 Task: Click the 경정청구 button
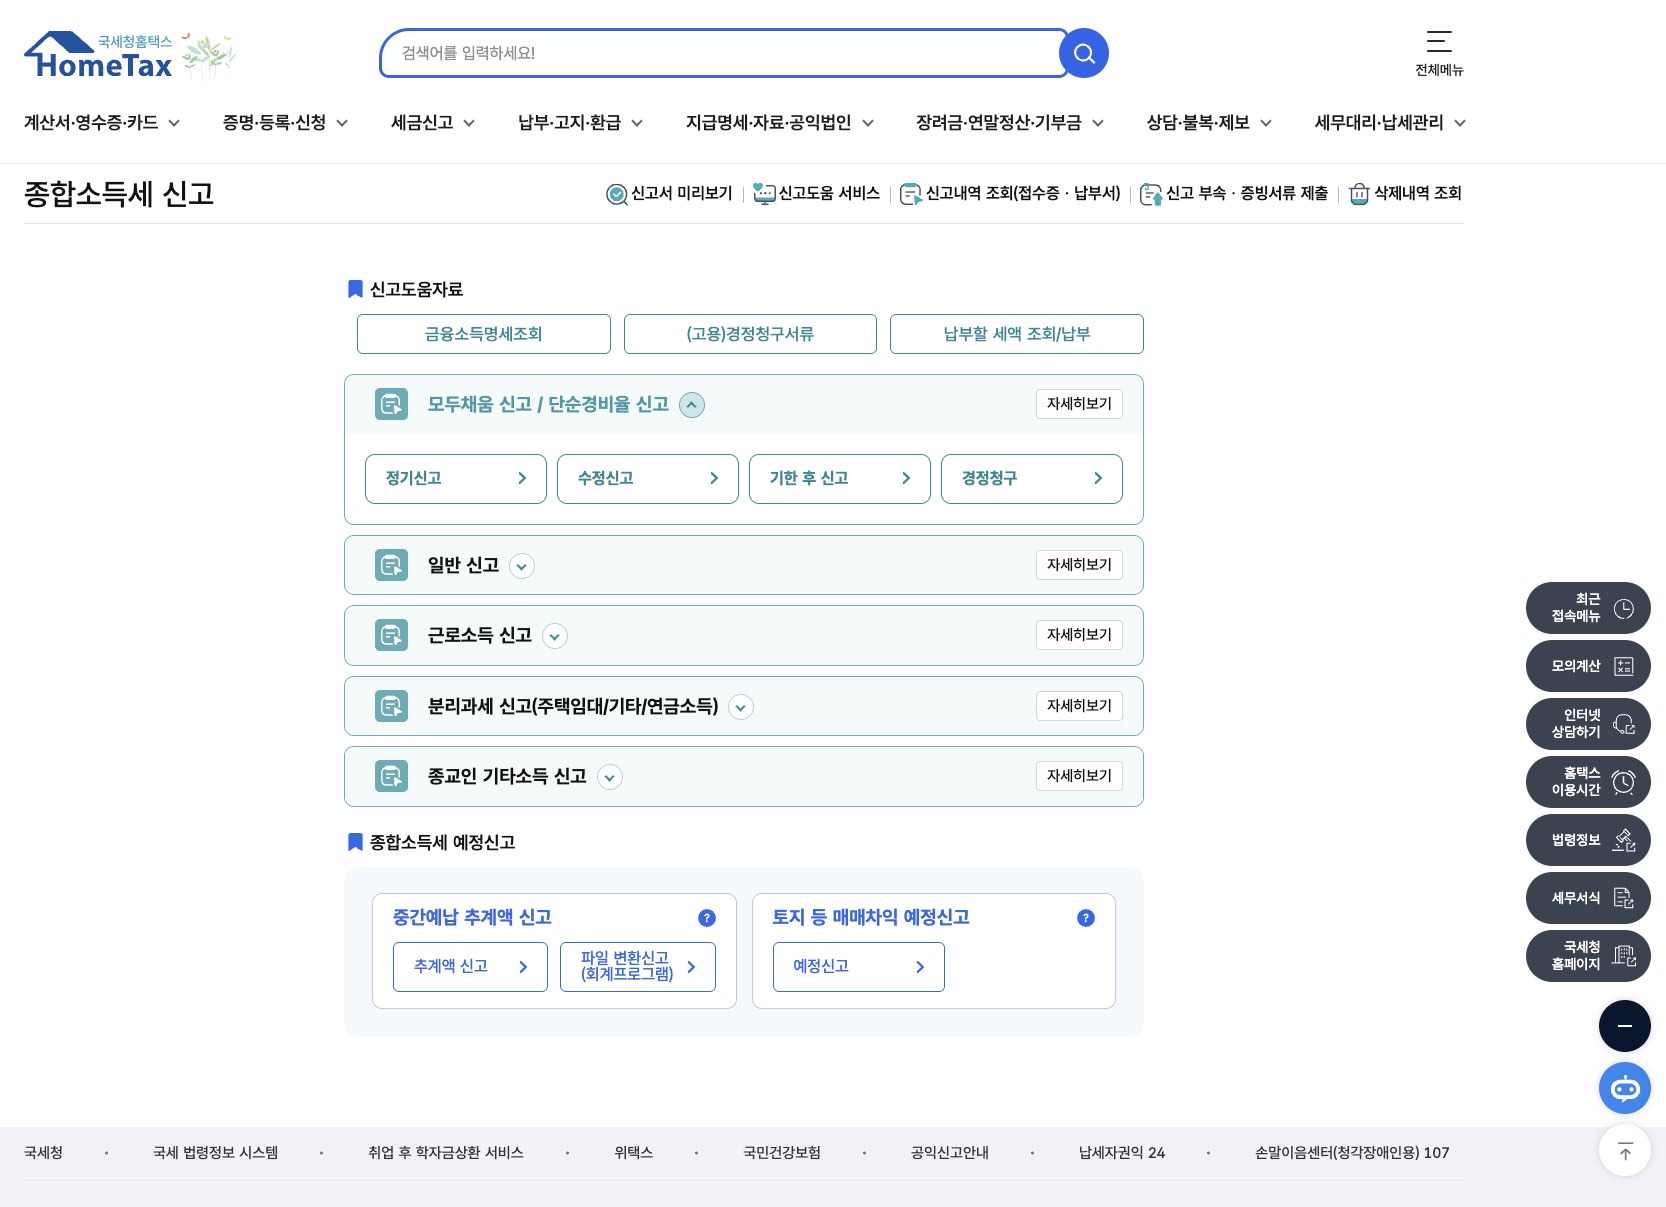click(1032, 479)
